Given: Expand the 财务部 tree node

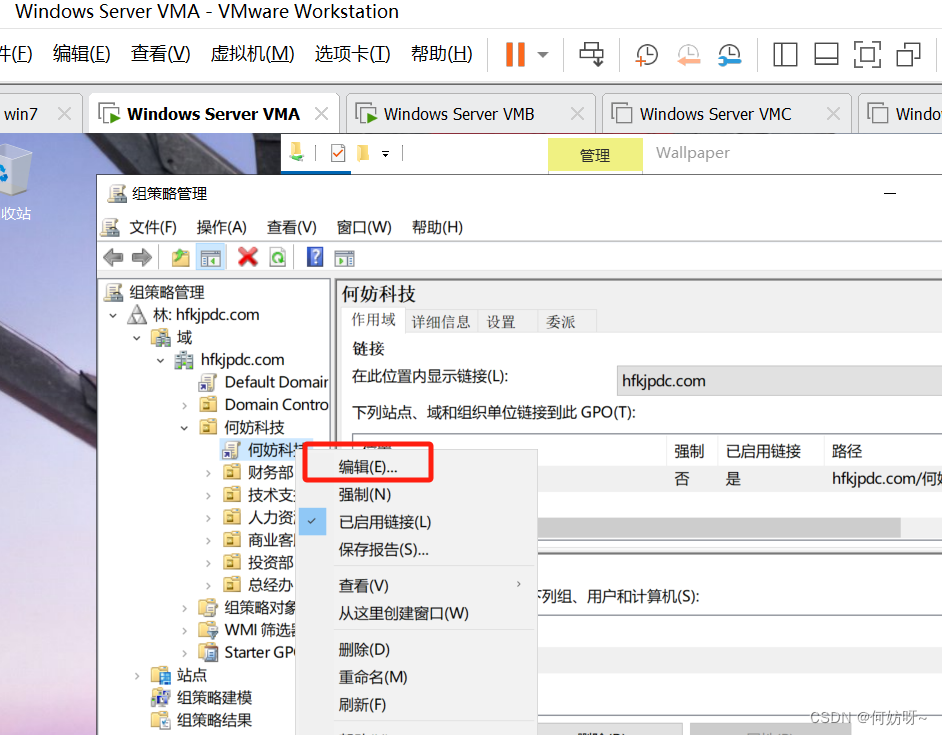Looking at the screenshot, I should (x=209, y=472).
